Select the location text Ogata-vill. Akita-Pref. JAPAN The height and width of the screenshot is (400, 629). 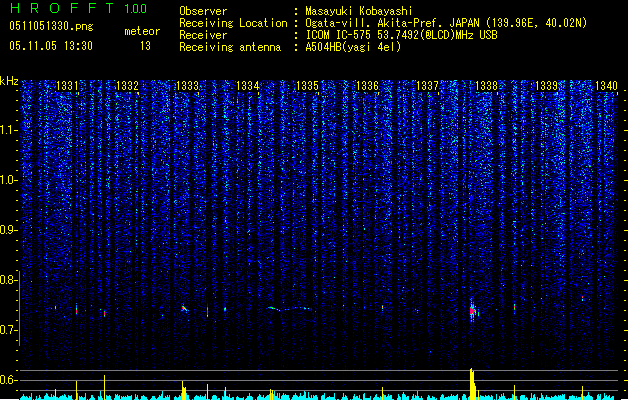tap(392, 23)
